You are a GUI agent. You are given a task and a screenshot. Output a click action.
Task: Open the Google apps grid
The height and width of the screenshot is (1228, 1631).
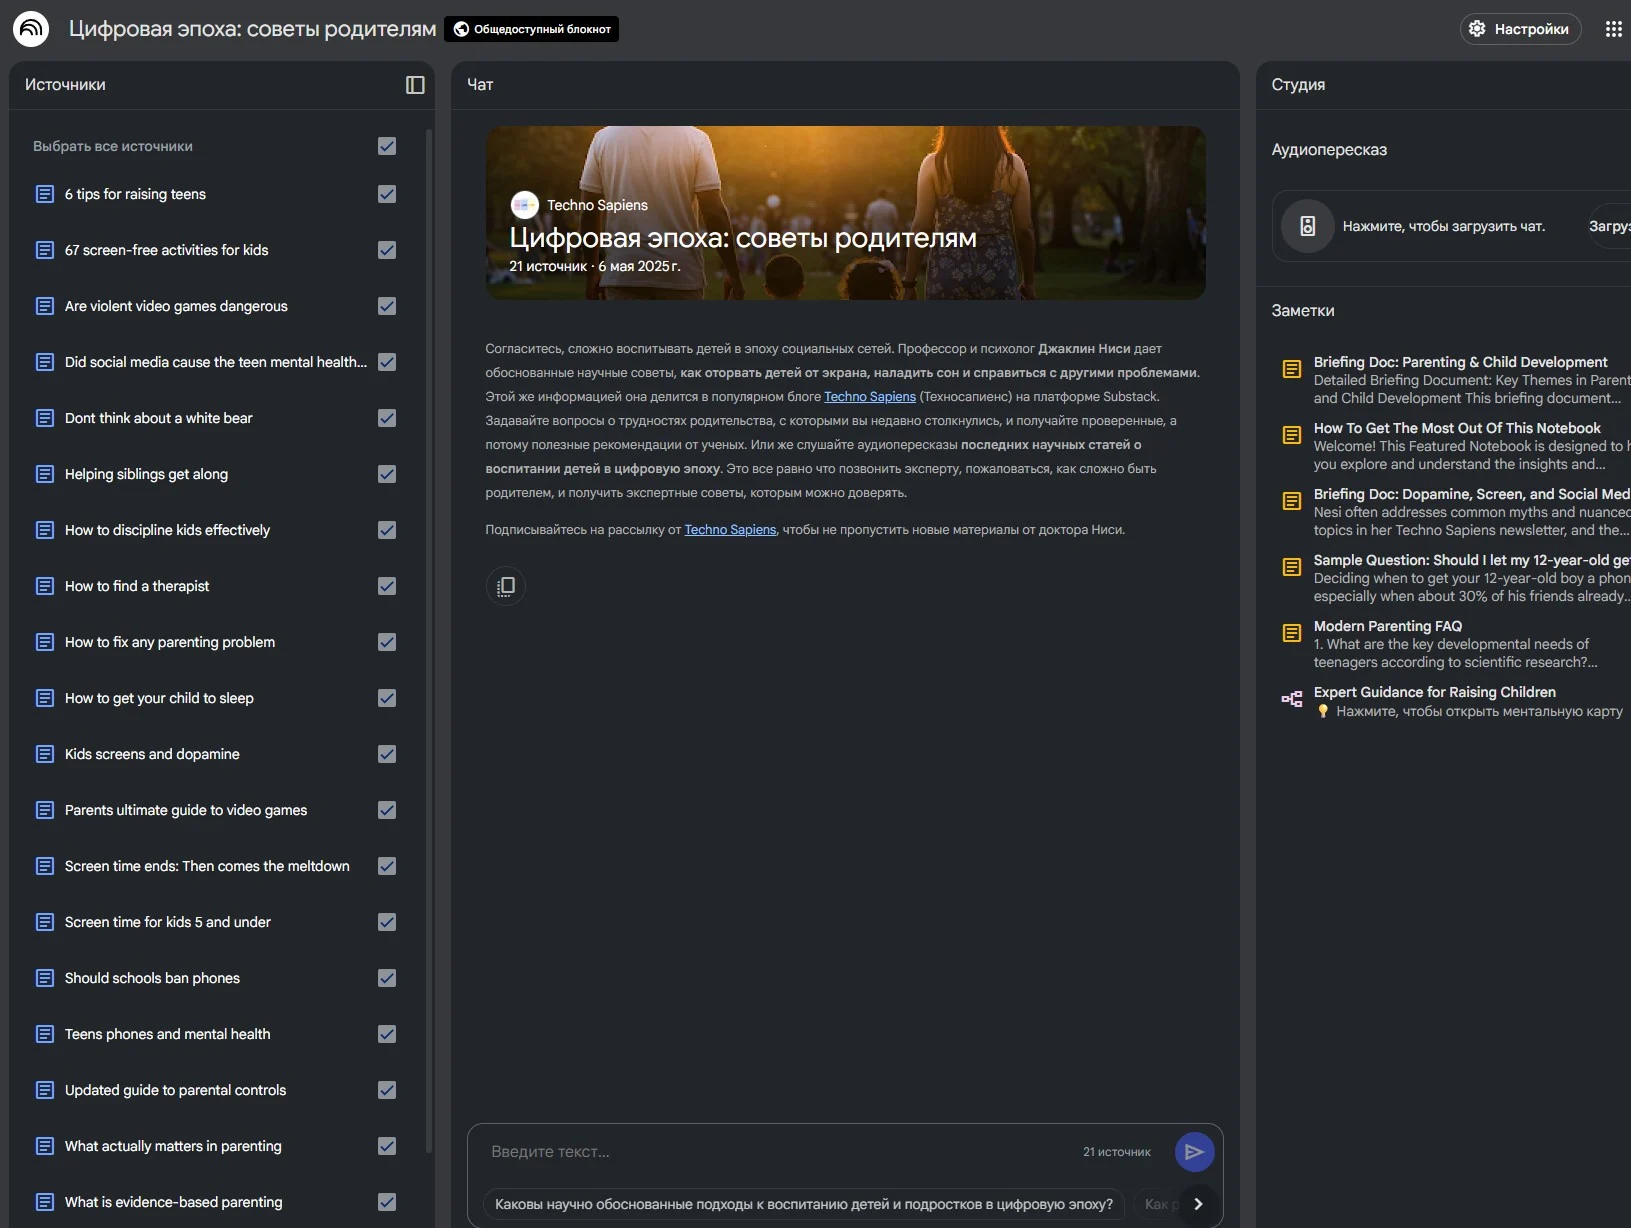[1613, 29]
